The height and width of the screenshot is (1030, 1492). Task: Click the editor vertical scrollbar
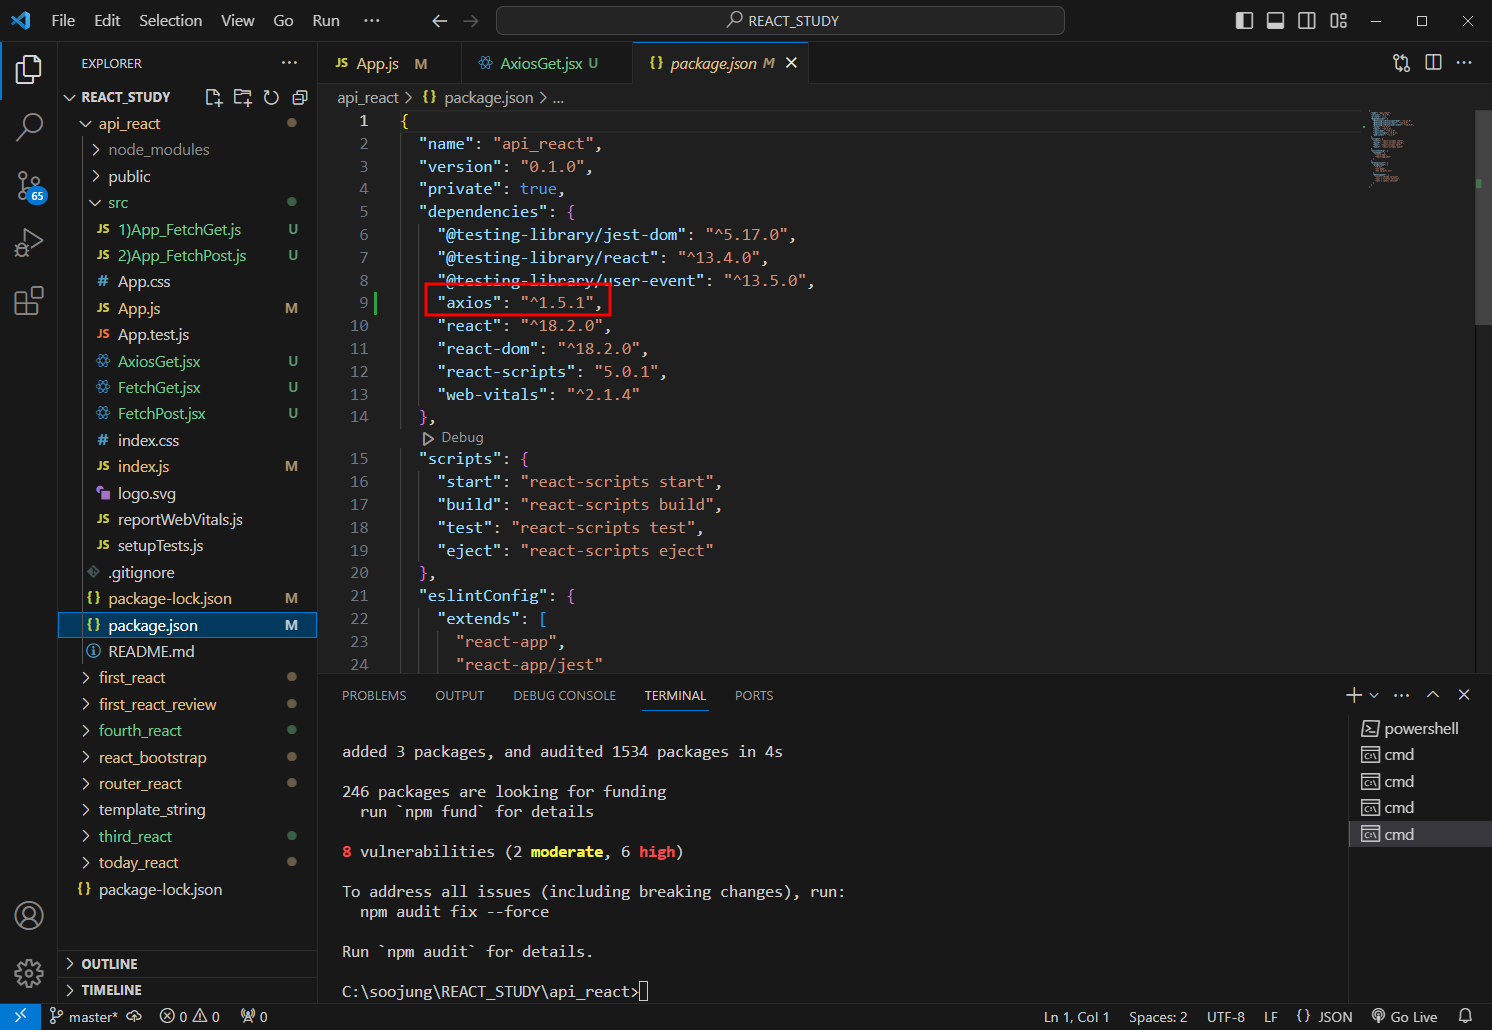1483,216
